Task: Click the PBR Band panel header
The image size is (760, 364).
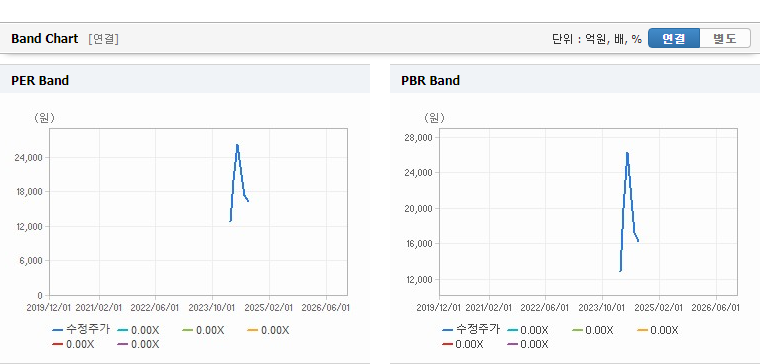Action: pos(575,79)
